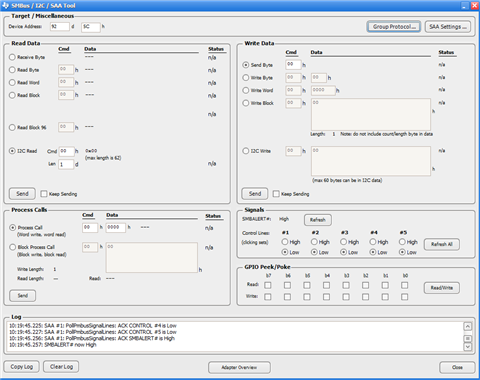This screenshot has height=380, width=480.
Task: Select the Block Process Call option
Action: 13,247
